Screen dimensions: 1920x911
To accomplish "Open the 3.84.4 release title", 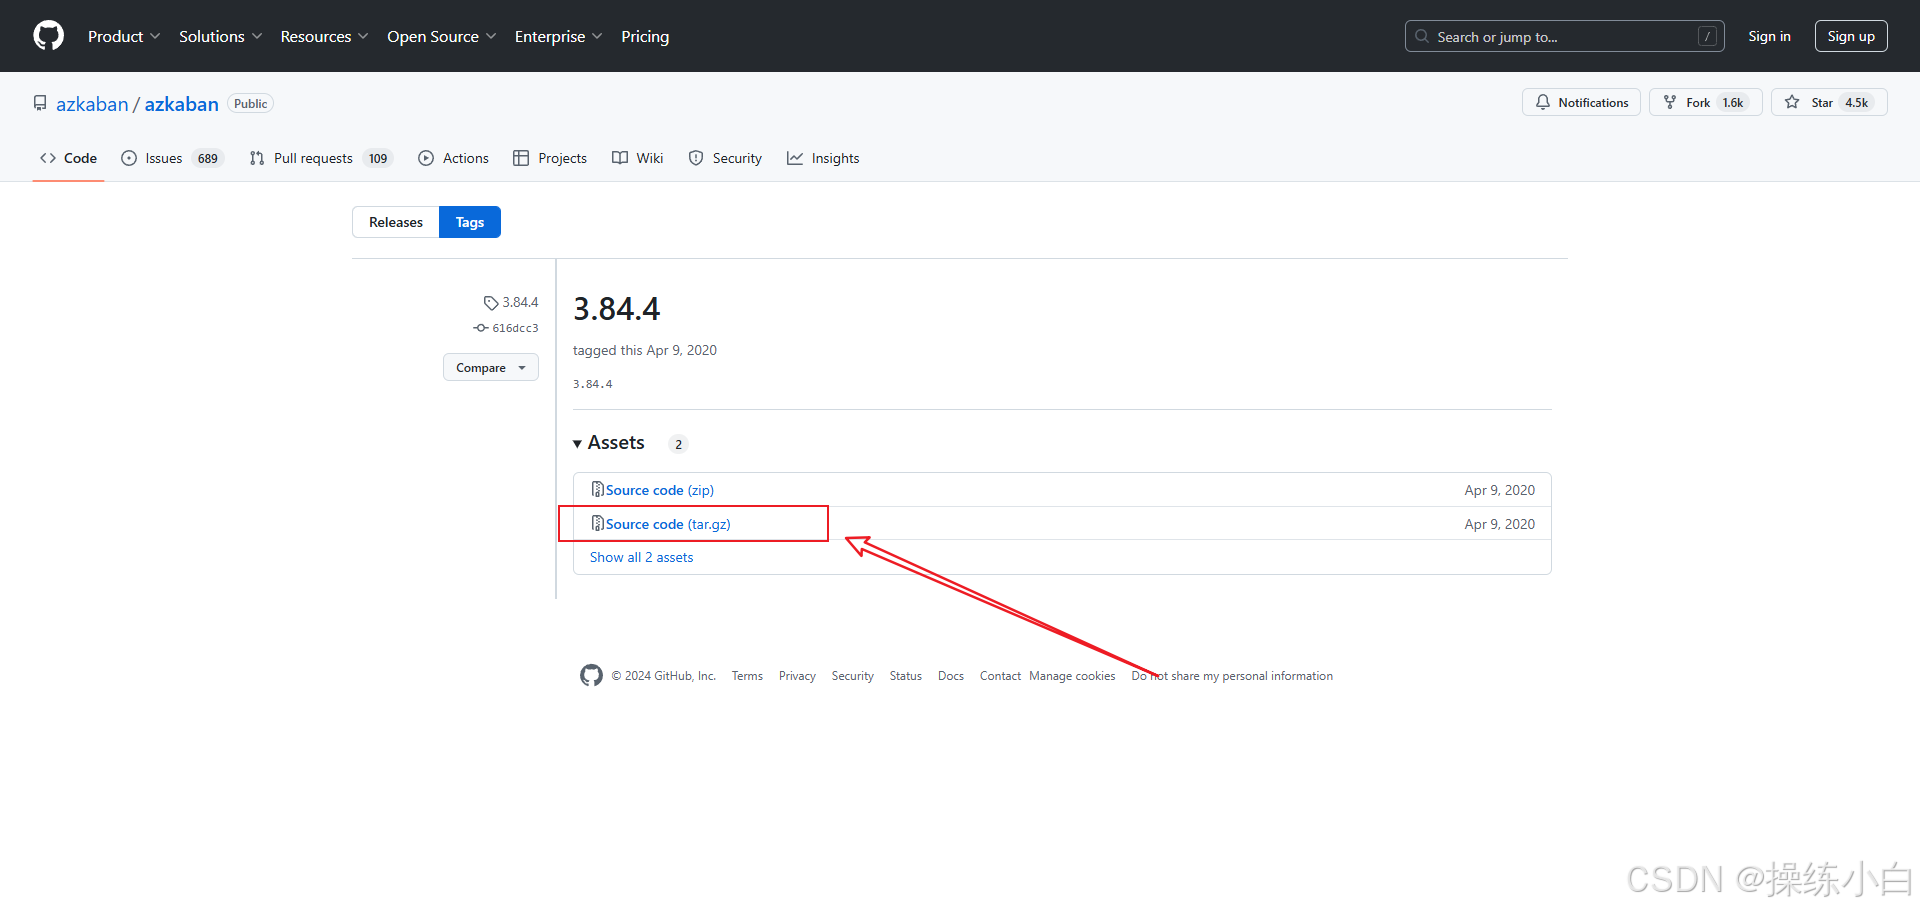I will (616, 309).
